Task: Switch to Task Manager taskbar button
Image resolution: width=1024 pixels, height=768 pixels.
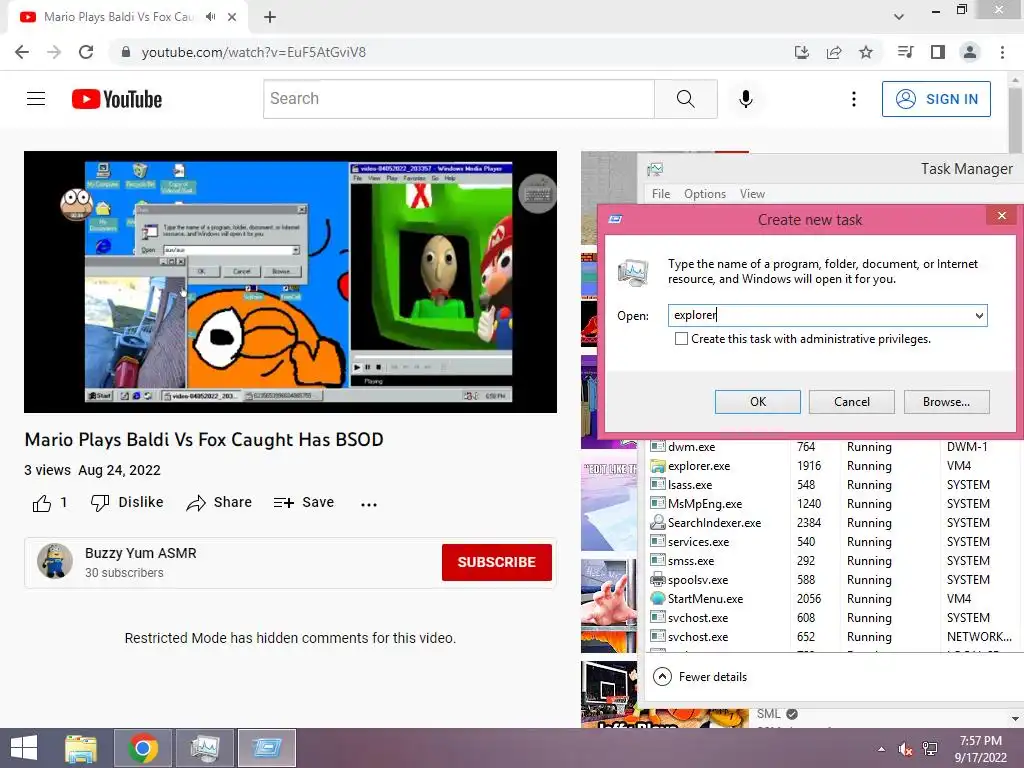Action: 204,748
